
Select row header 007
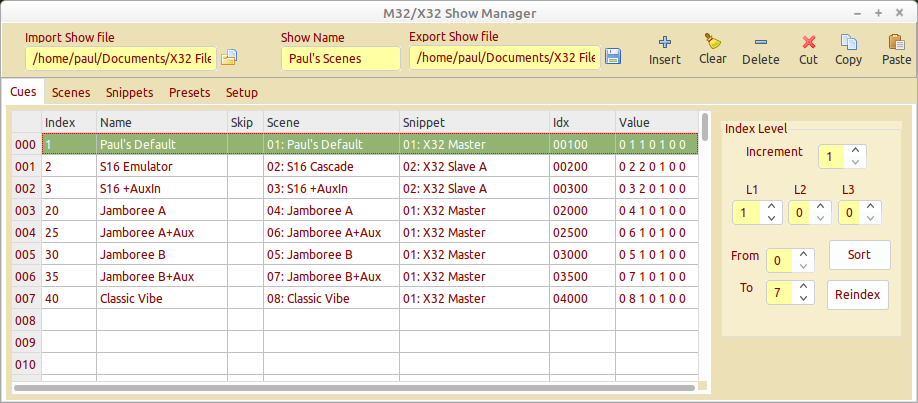click(26, 299)
